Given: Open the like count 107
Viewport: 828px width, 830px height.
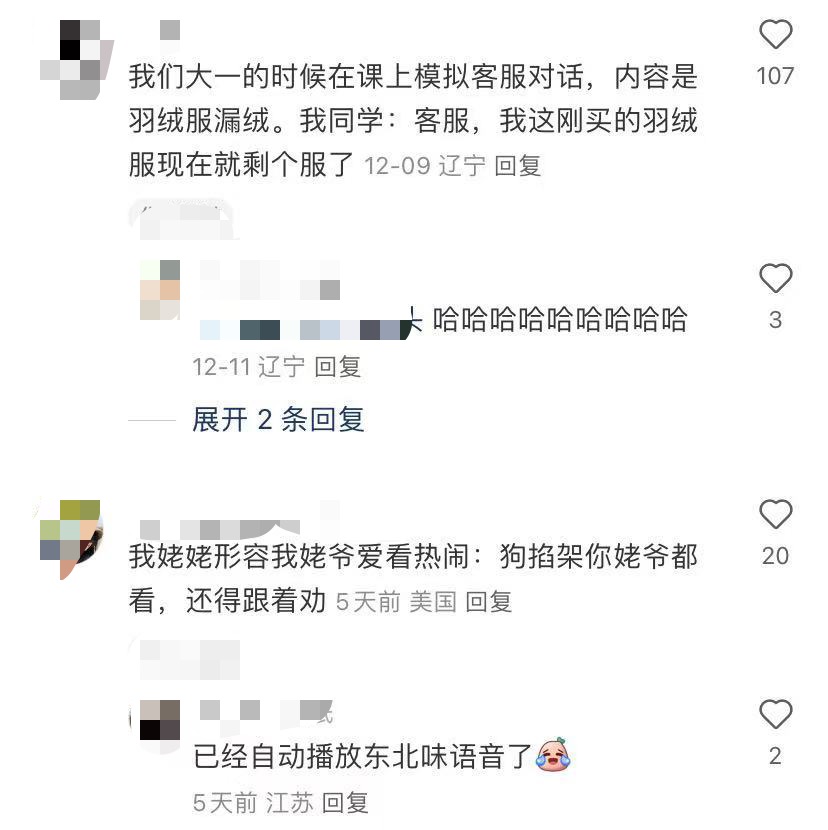Looking at the screenshot, I should point(775,76).
